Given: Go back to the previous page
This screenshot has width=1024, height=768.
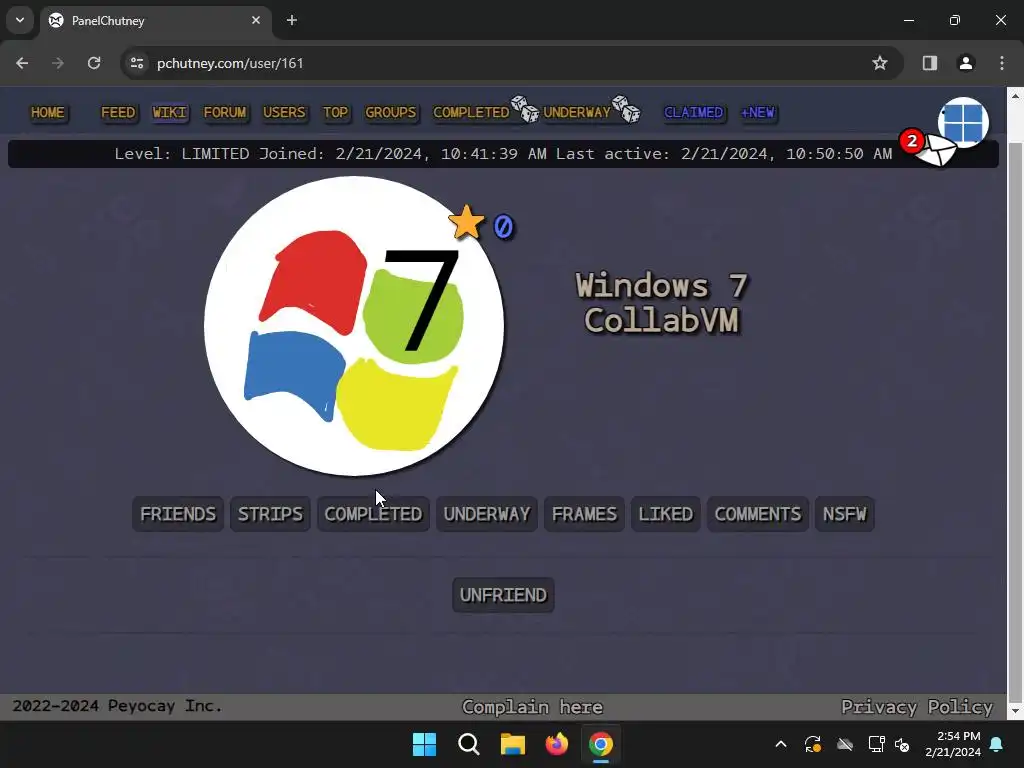Looking at the screenshot, I should coord(22,63).
